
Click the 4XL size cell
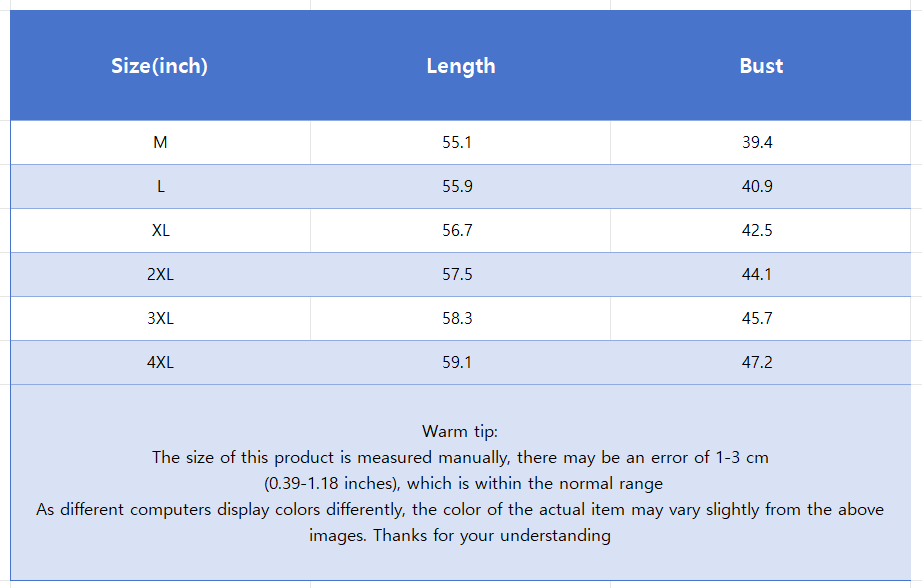click(160, 363)
